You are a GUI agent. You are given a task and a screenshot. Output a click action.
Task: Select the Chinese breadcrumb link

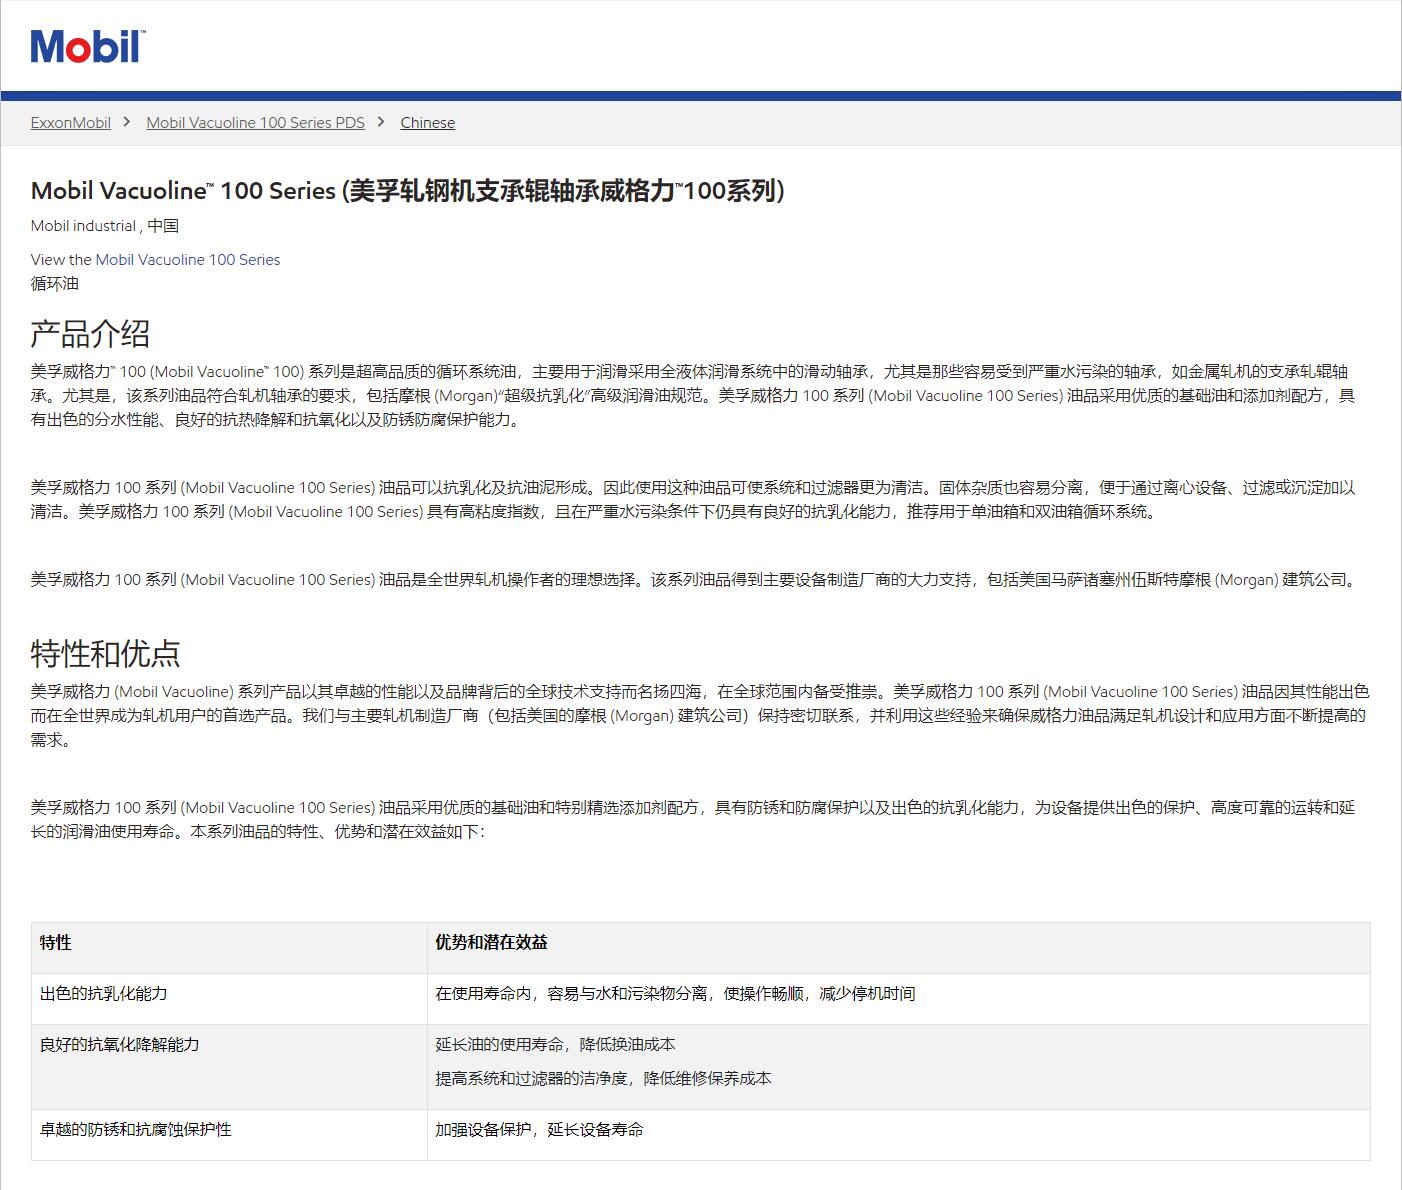pyautogui.click(x=427, y=123)
